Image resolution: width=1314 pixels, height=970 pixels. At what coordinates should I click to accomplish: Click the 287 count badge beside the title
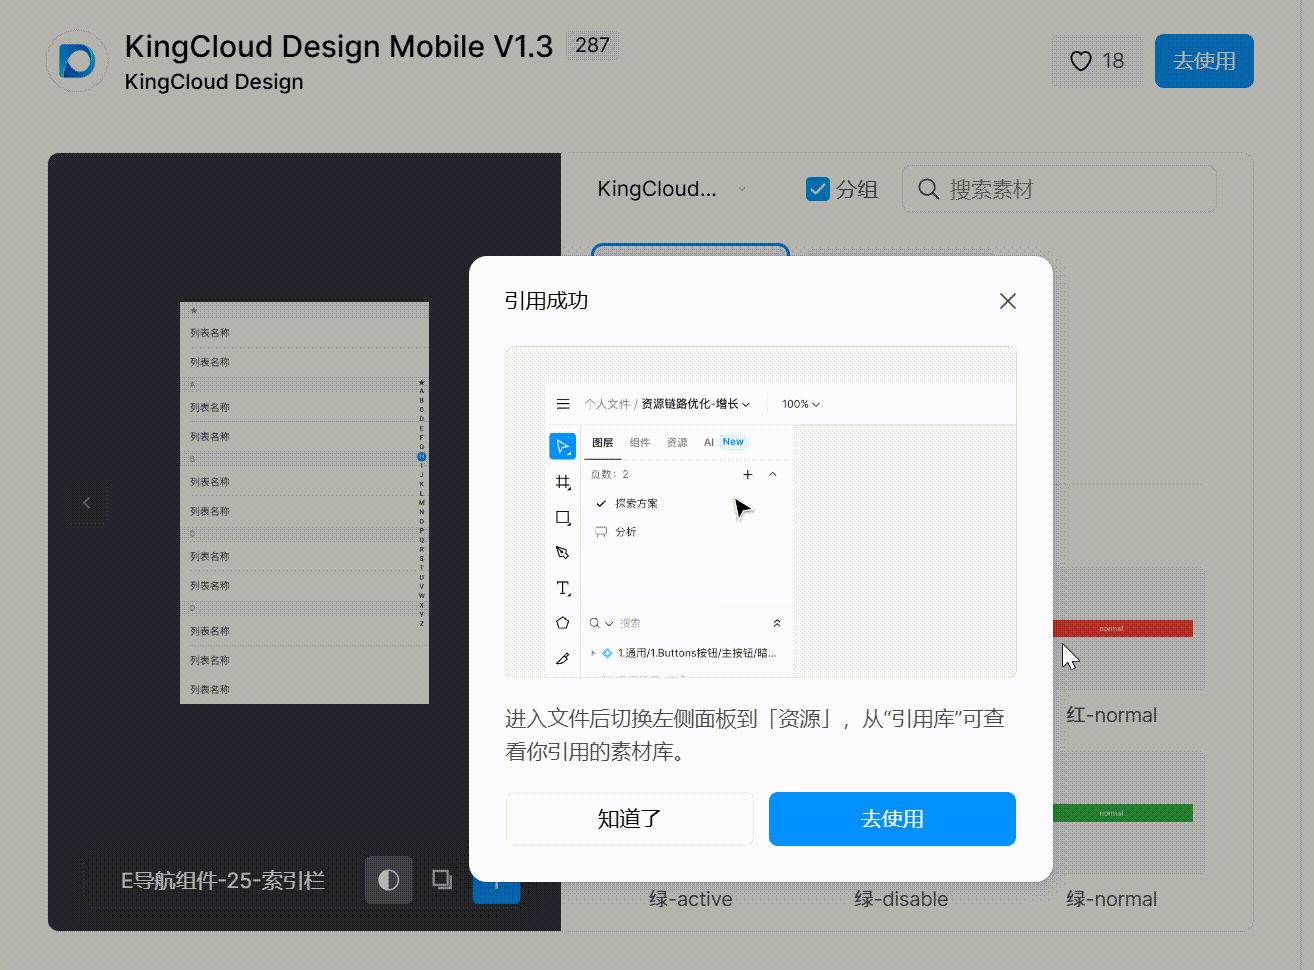click(x=593, y=45)
